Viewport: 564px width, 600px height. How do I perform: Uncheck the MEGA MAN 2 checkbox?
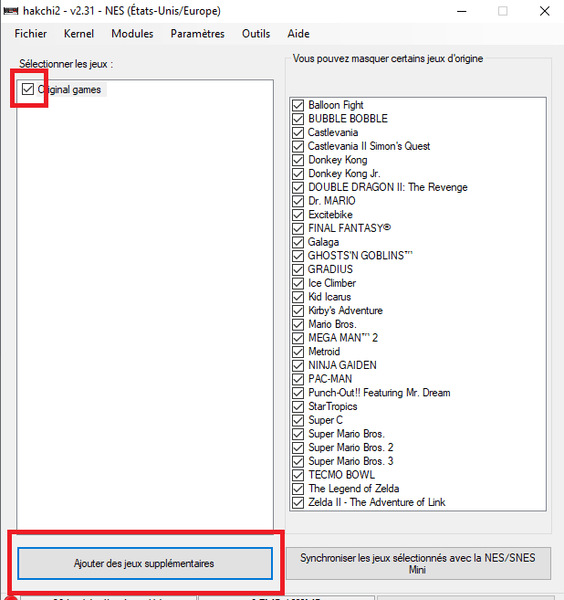pos(298,338)
